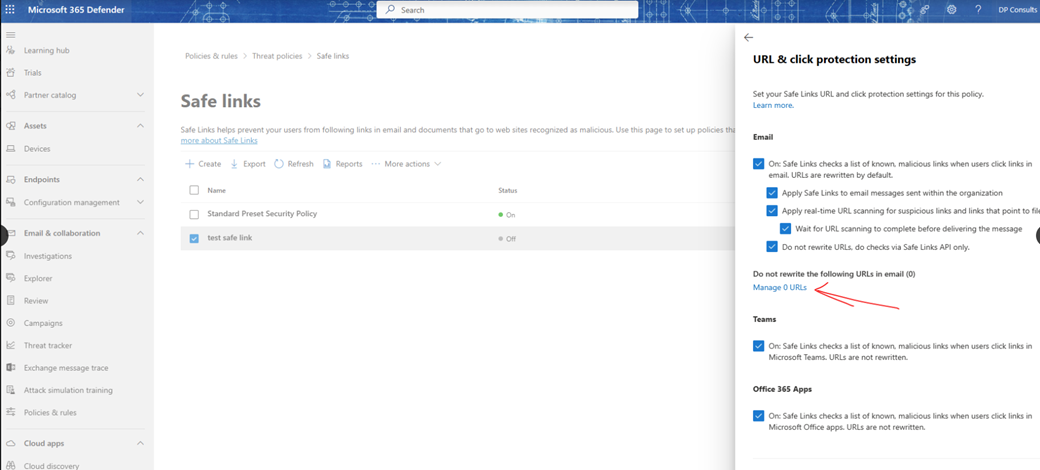1040x470 pixels.
Task: Click the Configuration management icon
Action: (11, 202)
